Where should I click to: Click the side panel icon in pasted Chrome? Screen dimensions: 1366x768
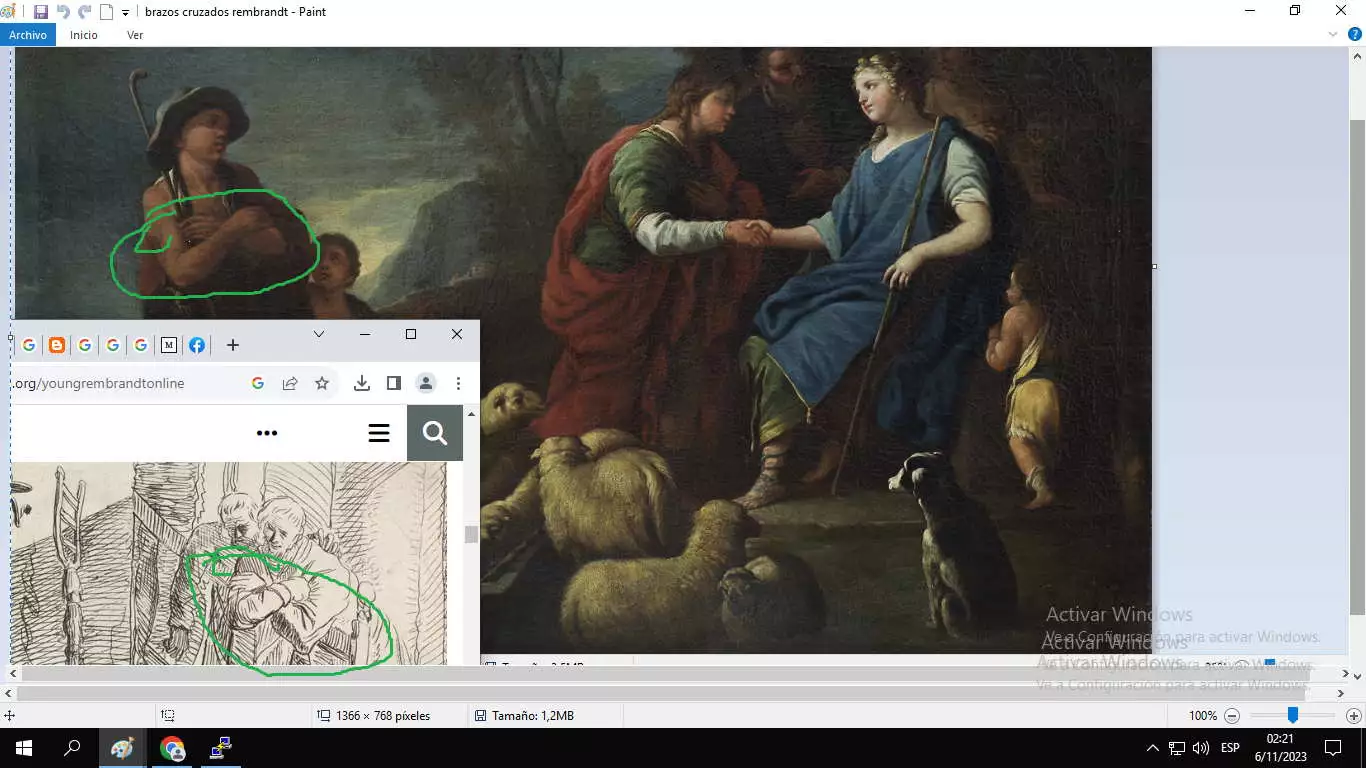pos(394,383)
